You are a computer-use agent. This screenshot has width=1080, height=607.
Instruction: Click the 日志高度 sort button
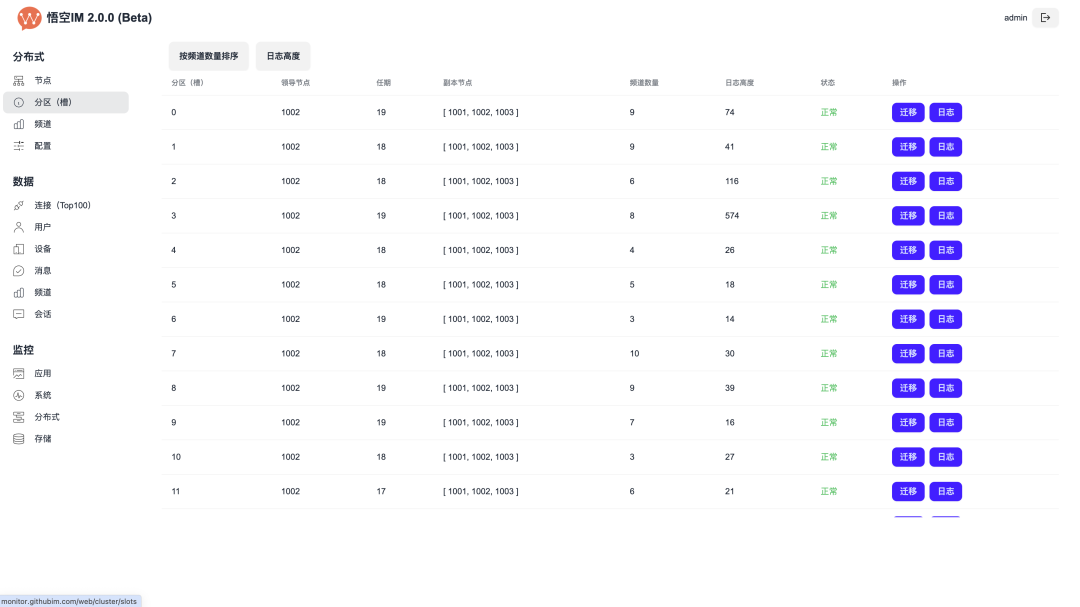pos(283,56)
